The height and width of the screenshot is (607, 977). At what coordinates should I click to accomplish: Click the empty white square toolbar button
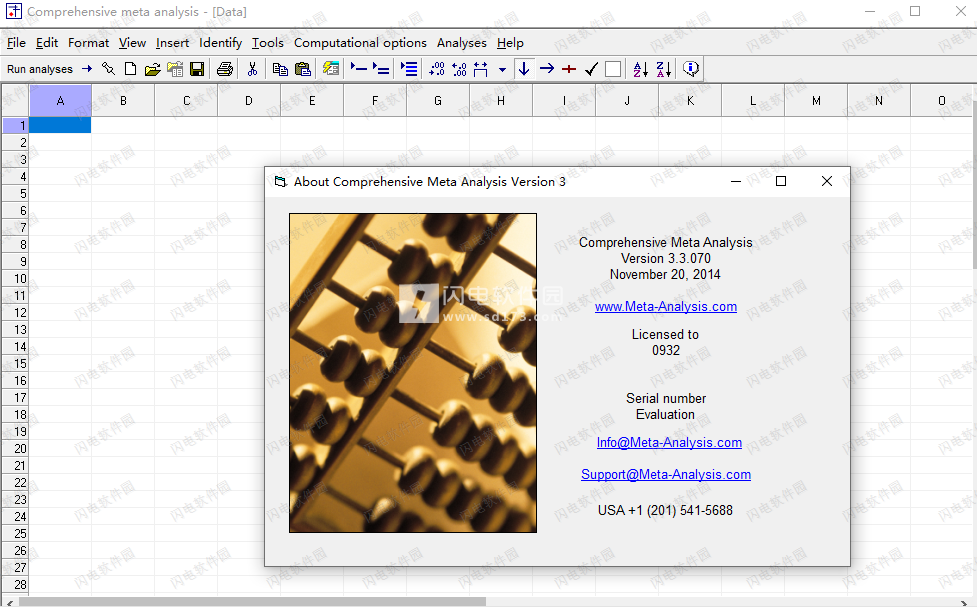(613, 69)
